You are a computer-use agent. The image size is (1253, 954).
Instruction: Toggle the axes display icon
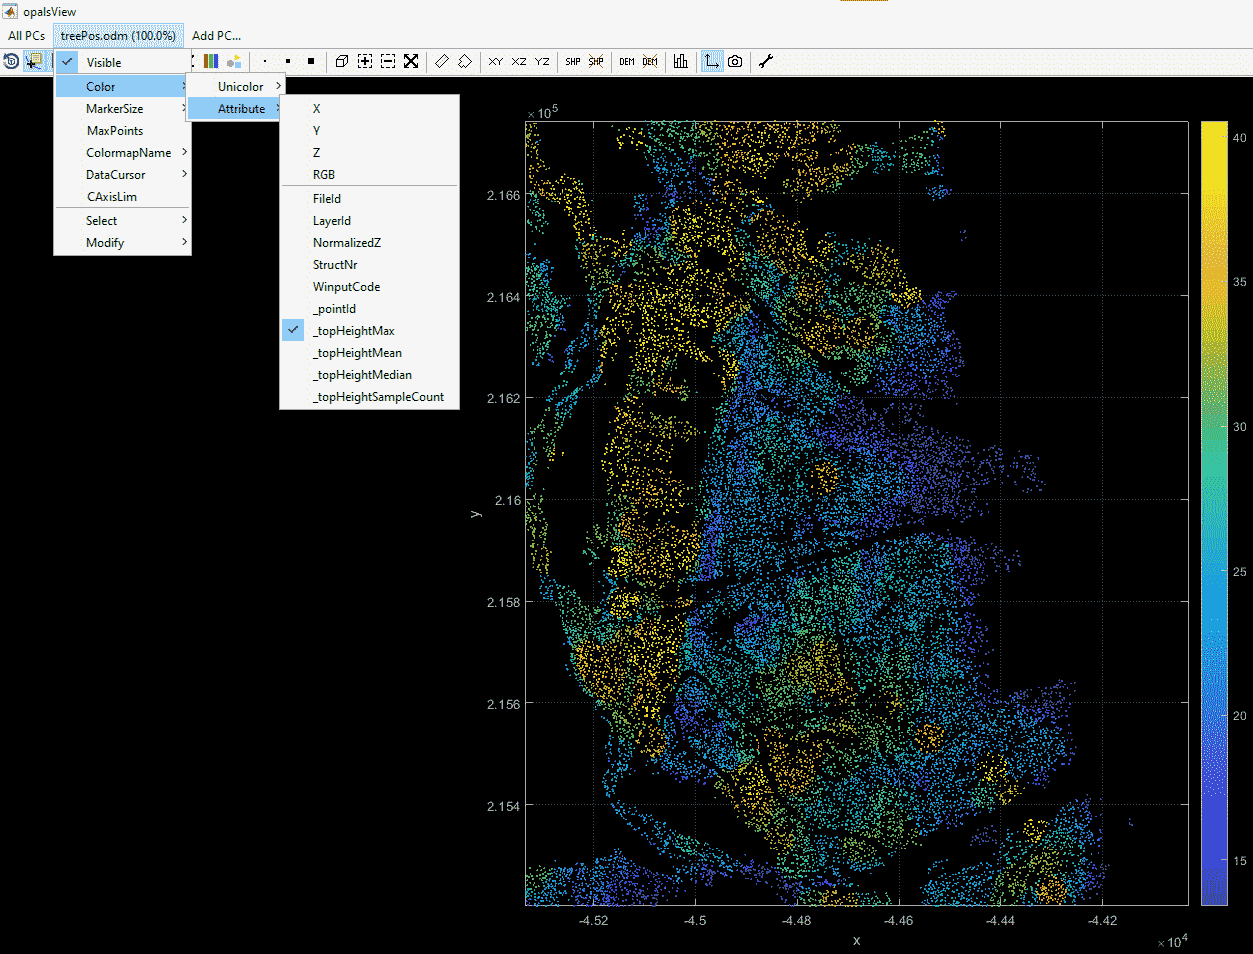(711, 62)
